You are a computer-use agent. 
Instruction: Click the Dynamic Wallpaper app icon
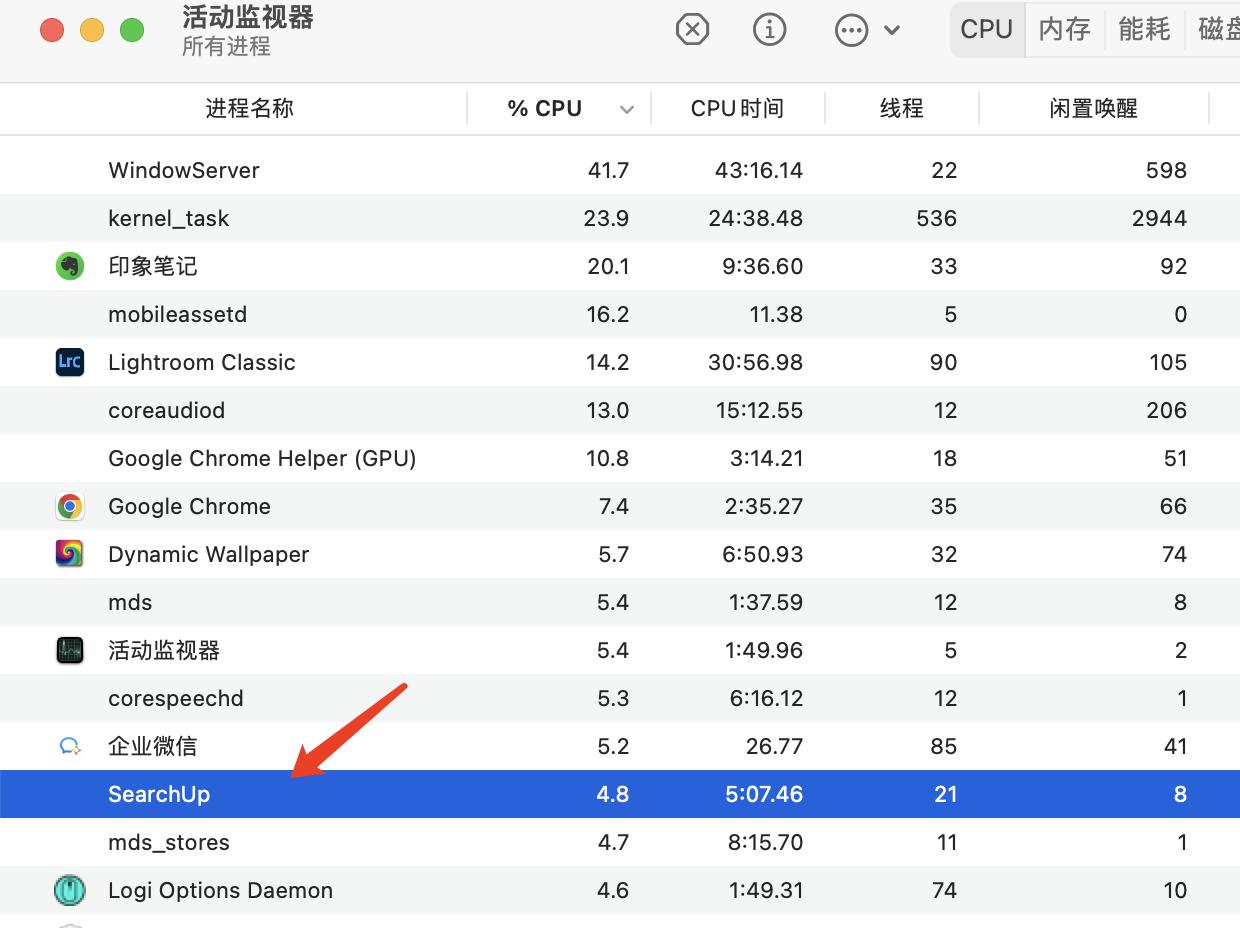click(x=69, y=554)
